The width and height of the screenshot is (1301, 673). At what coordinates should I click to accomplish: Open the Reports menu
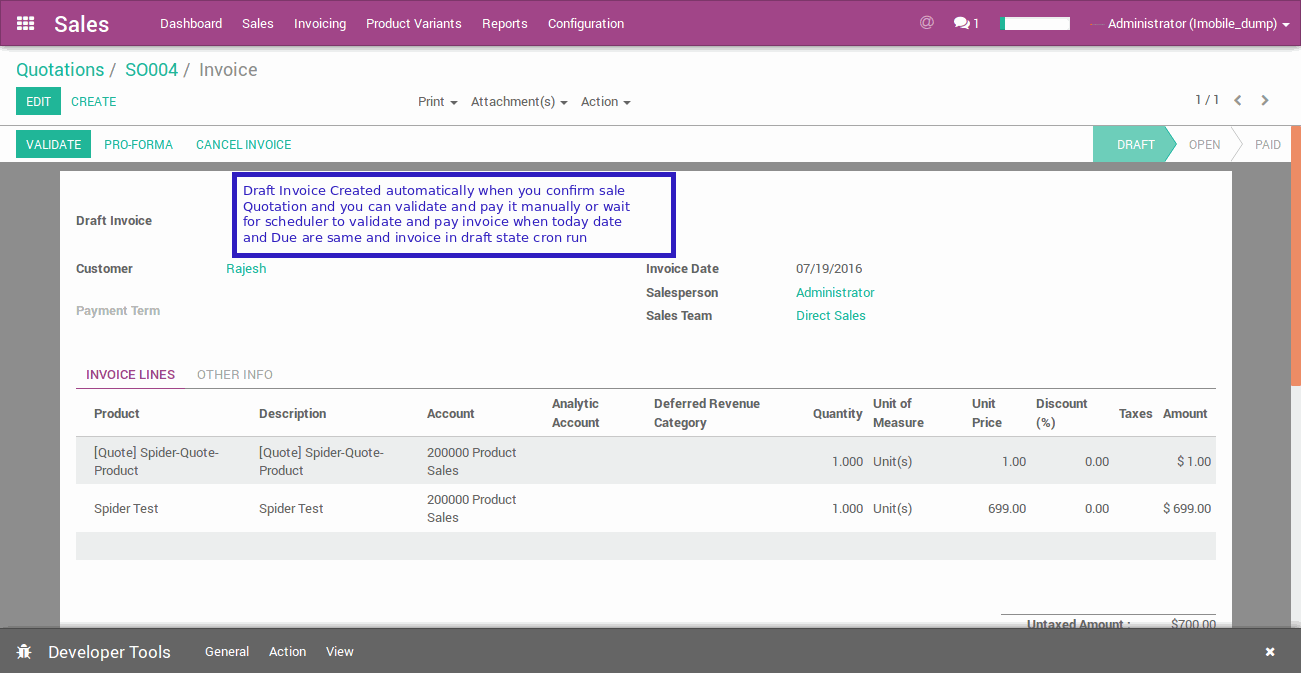504,23
